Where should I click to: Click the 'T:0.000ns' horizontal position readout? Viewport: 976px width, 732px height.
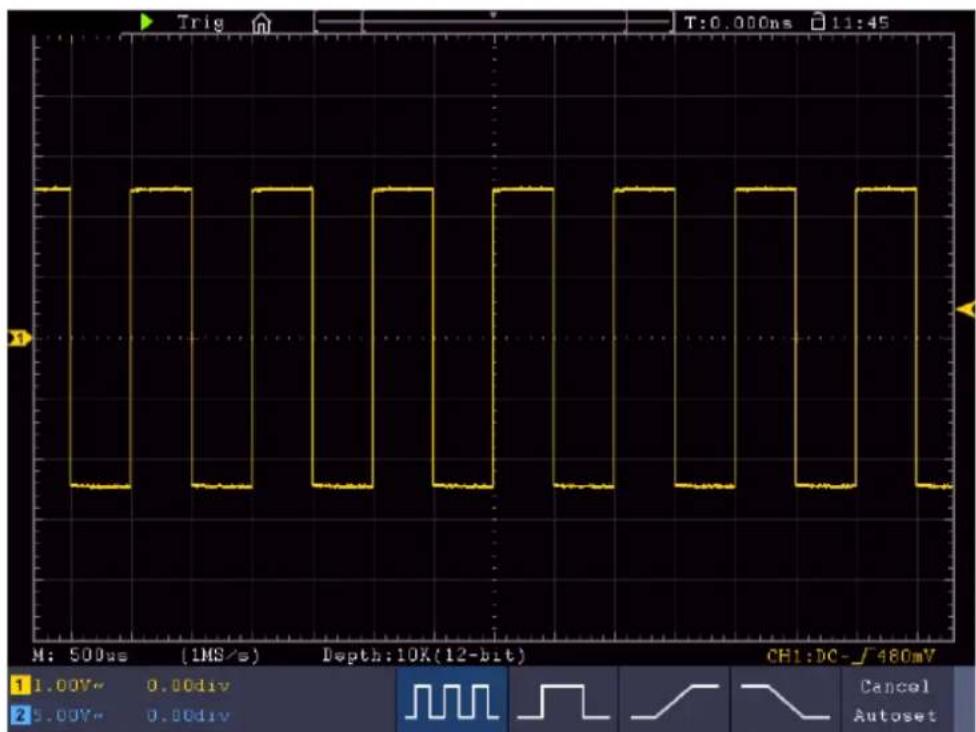pyautogui.click(x=738, y=23)
